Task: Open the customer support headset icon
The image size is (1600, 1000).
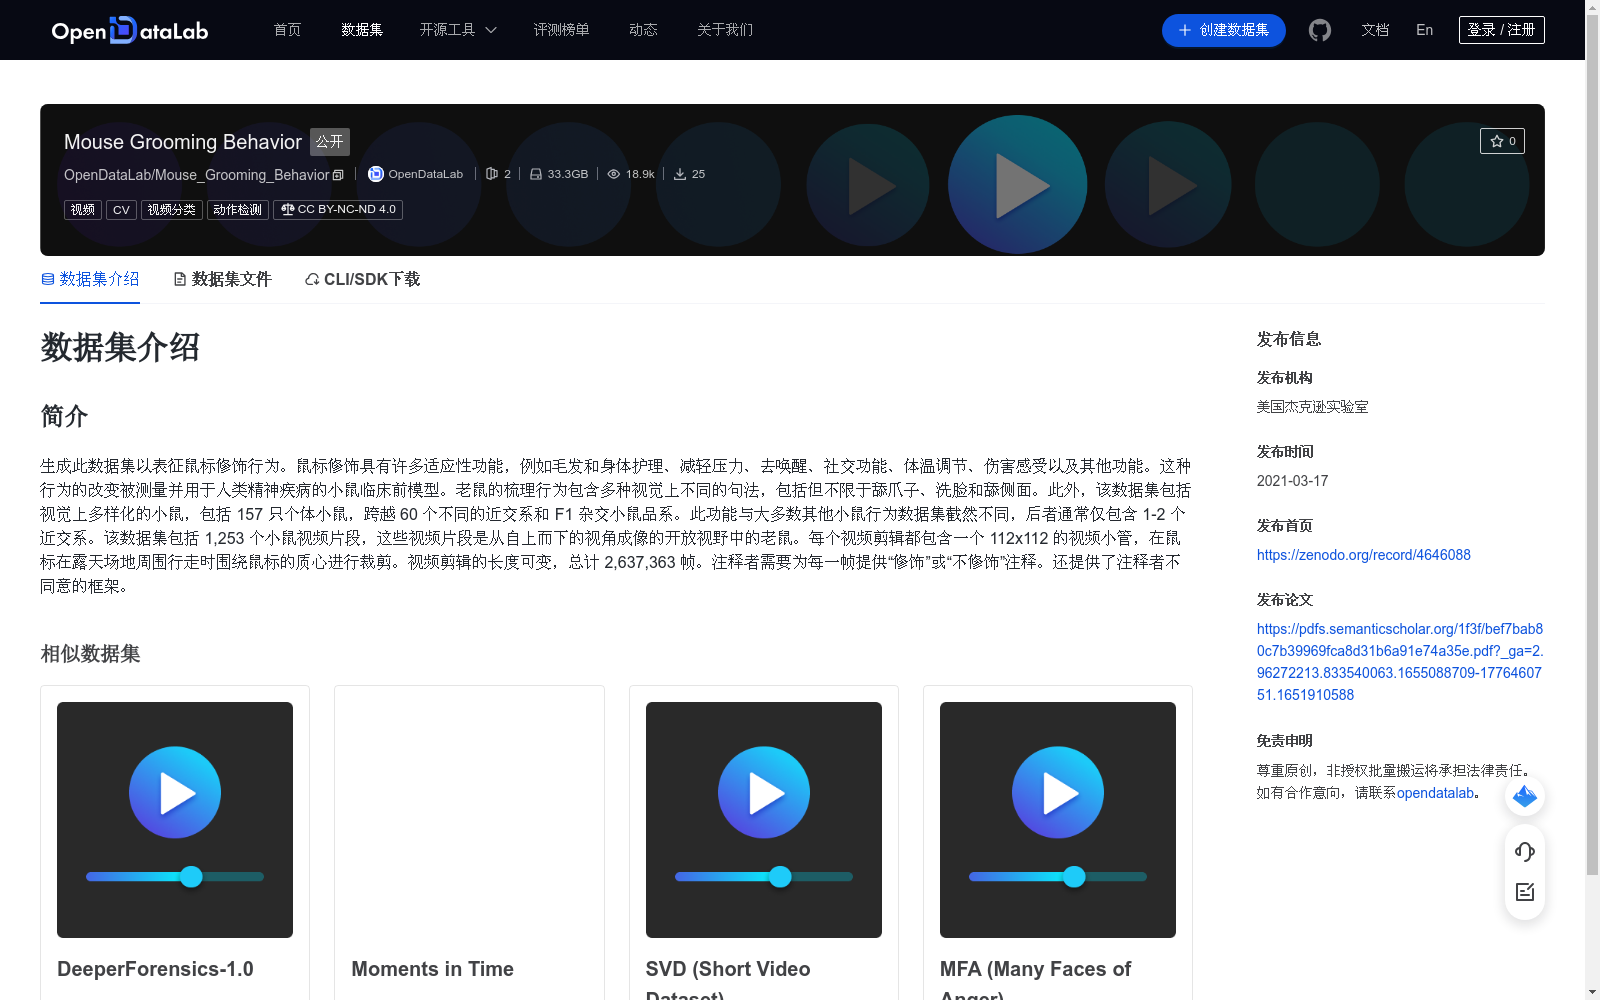Action: (1525, 852)
